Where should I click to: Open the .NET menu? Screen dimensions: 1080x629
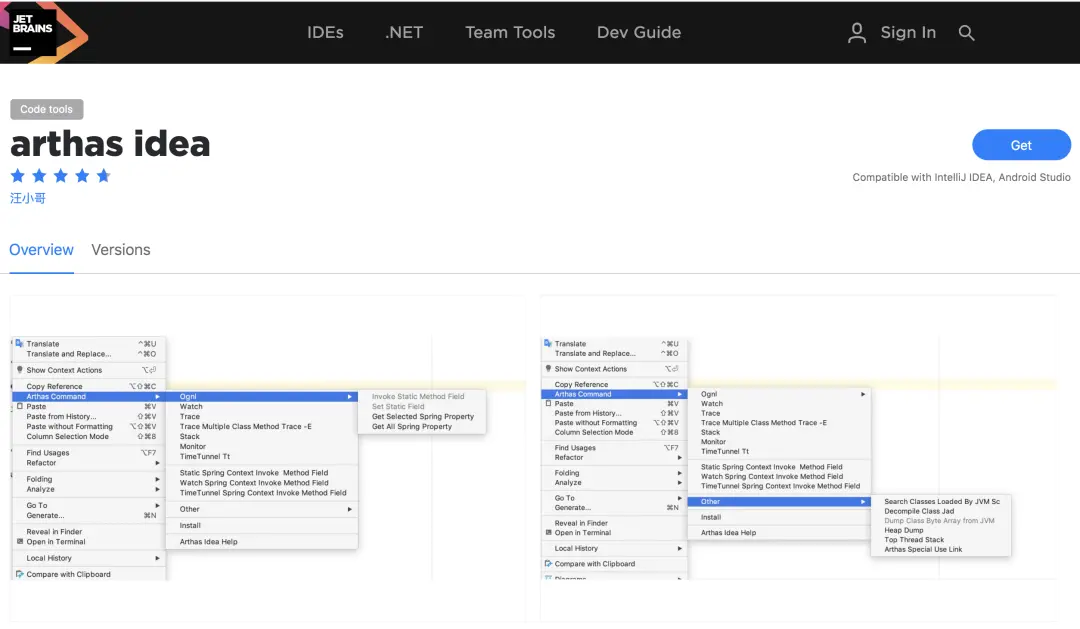pos(404,32)
